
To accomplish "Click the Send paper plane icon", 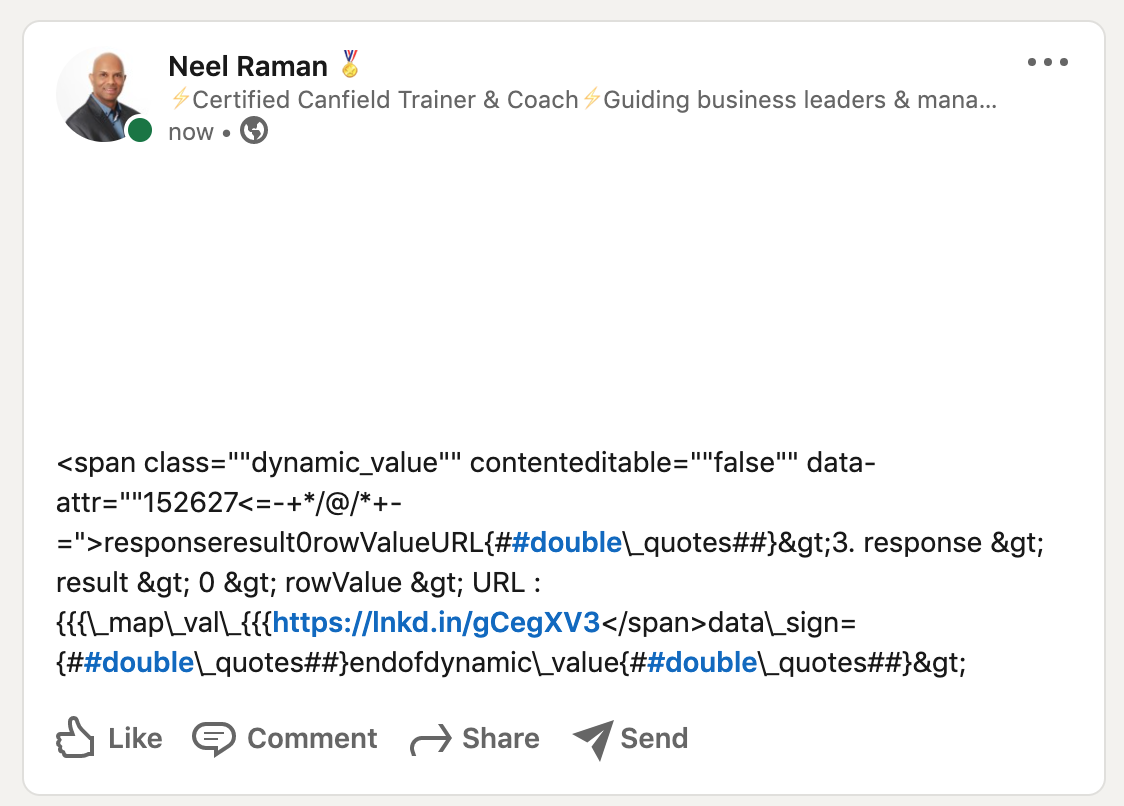I will tap(593, 739).
